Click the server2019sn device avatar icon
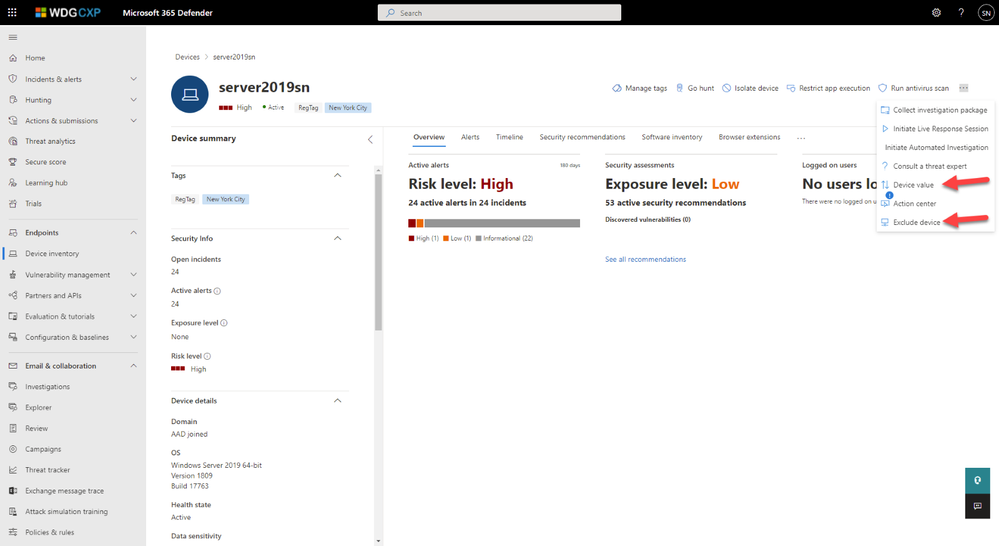This screenshot has width=999, height=546. (x=190, y=94)
